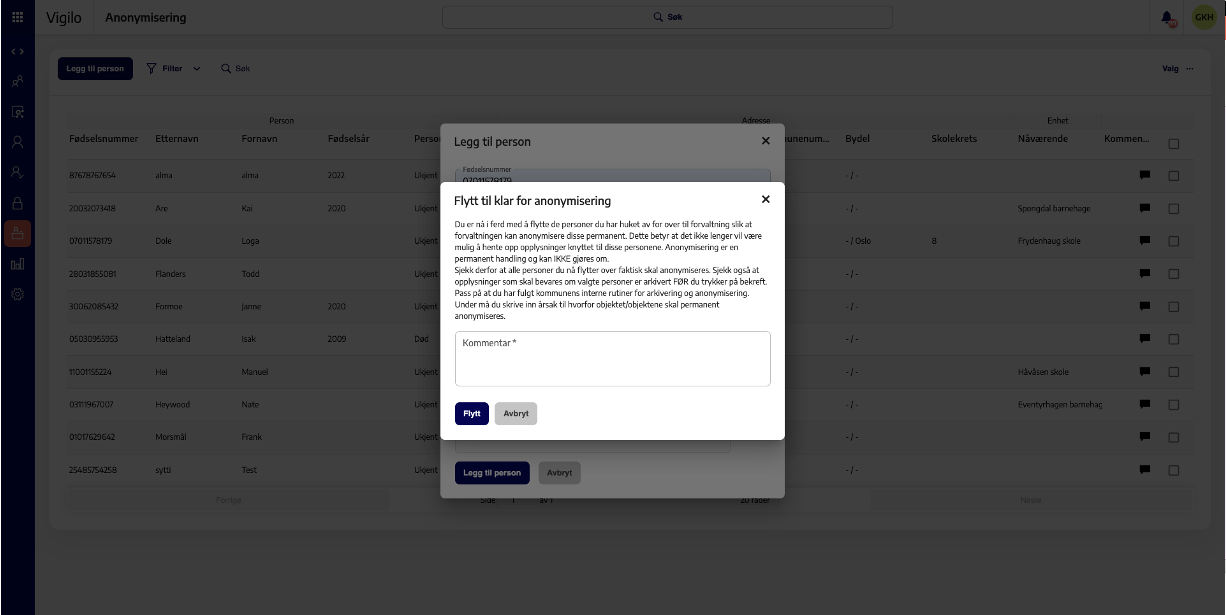Open comment icon for Eventyrhagen barnehage row
Image resolution: width=1226 pixels, height=615 pixels.
[1145, 404]
